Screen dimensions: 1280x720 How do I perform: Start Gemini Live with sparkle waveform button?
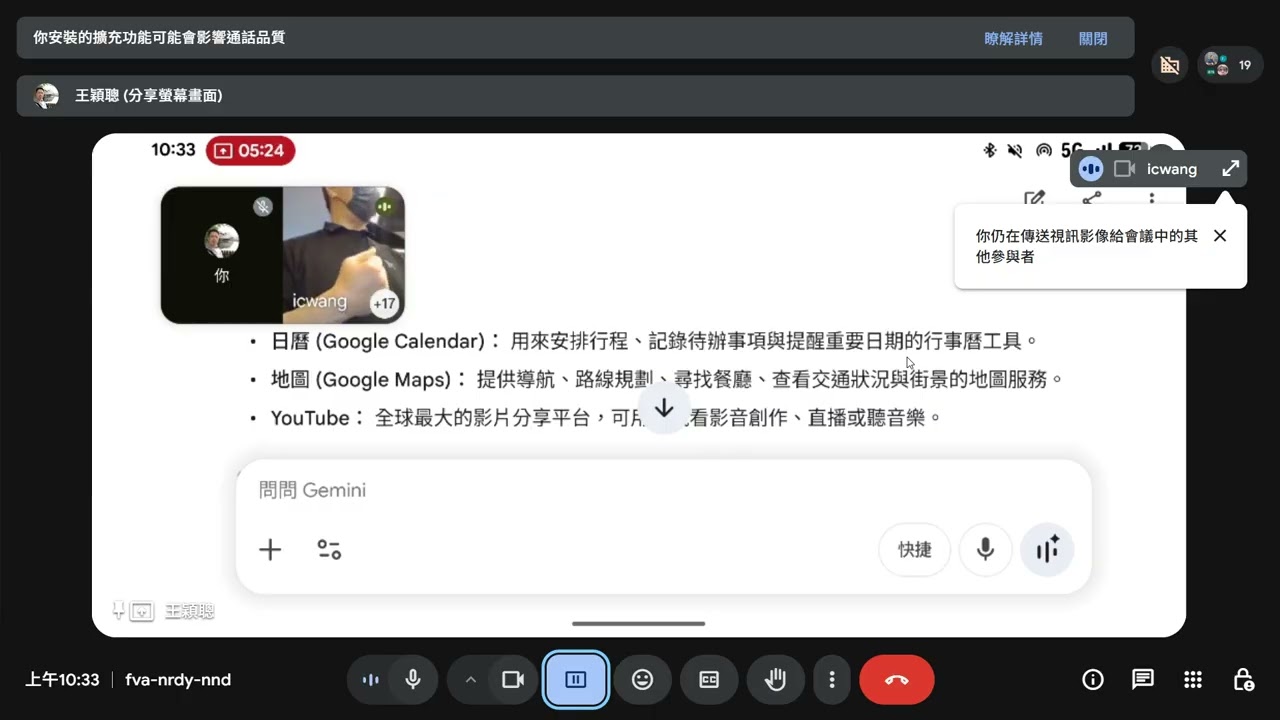coord(1047,549)
